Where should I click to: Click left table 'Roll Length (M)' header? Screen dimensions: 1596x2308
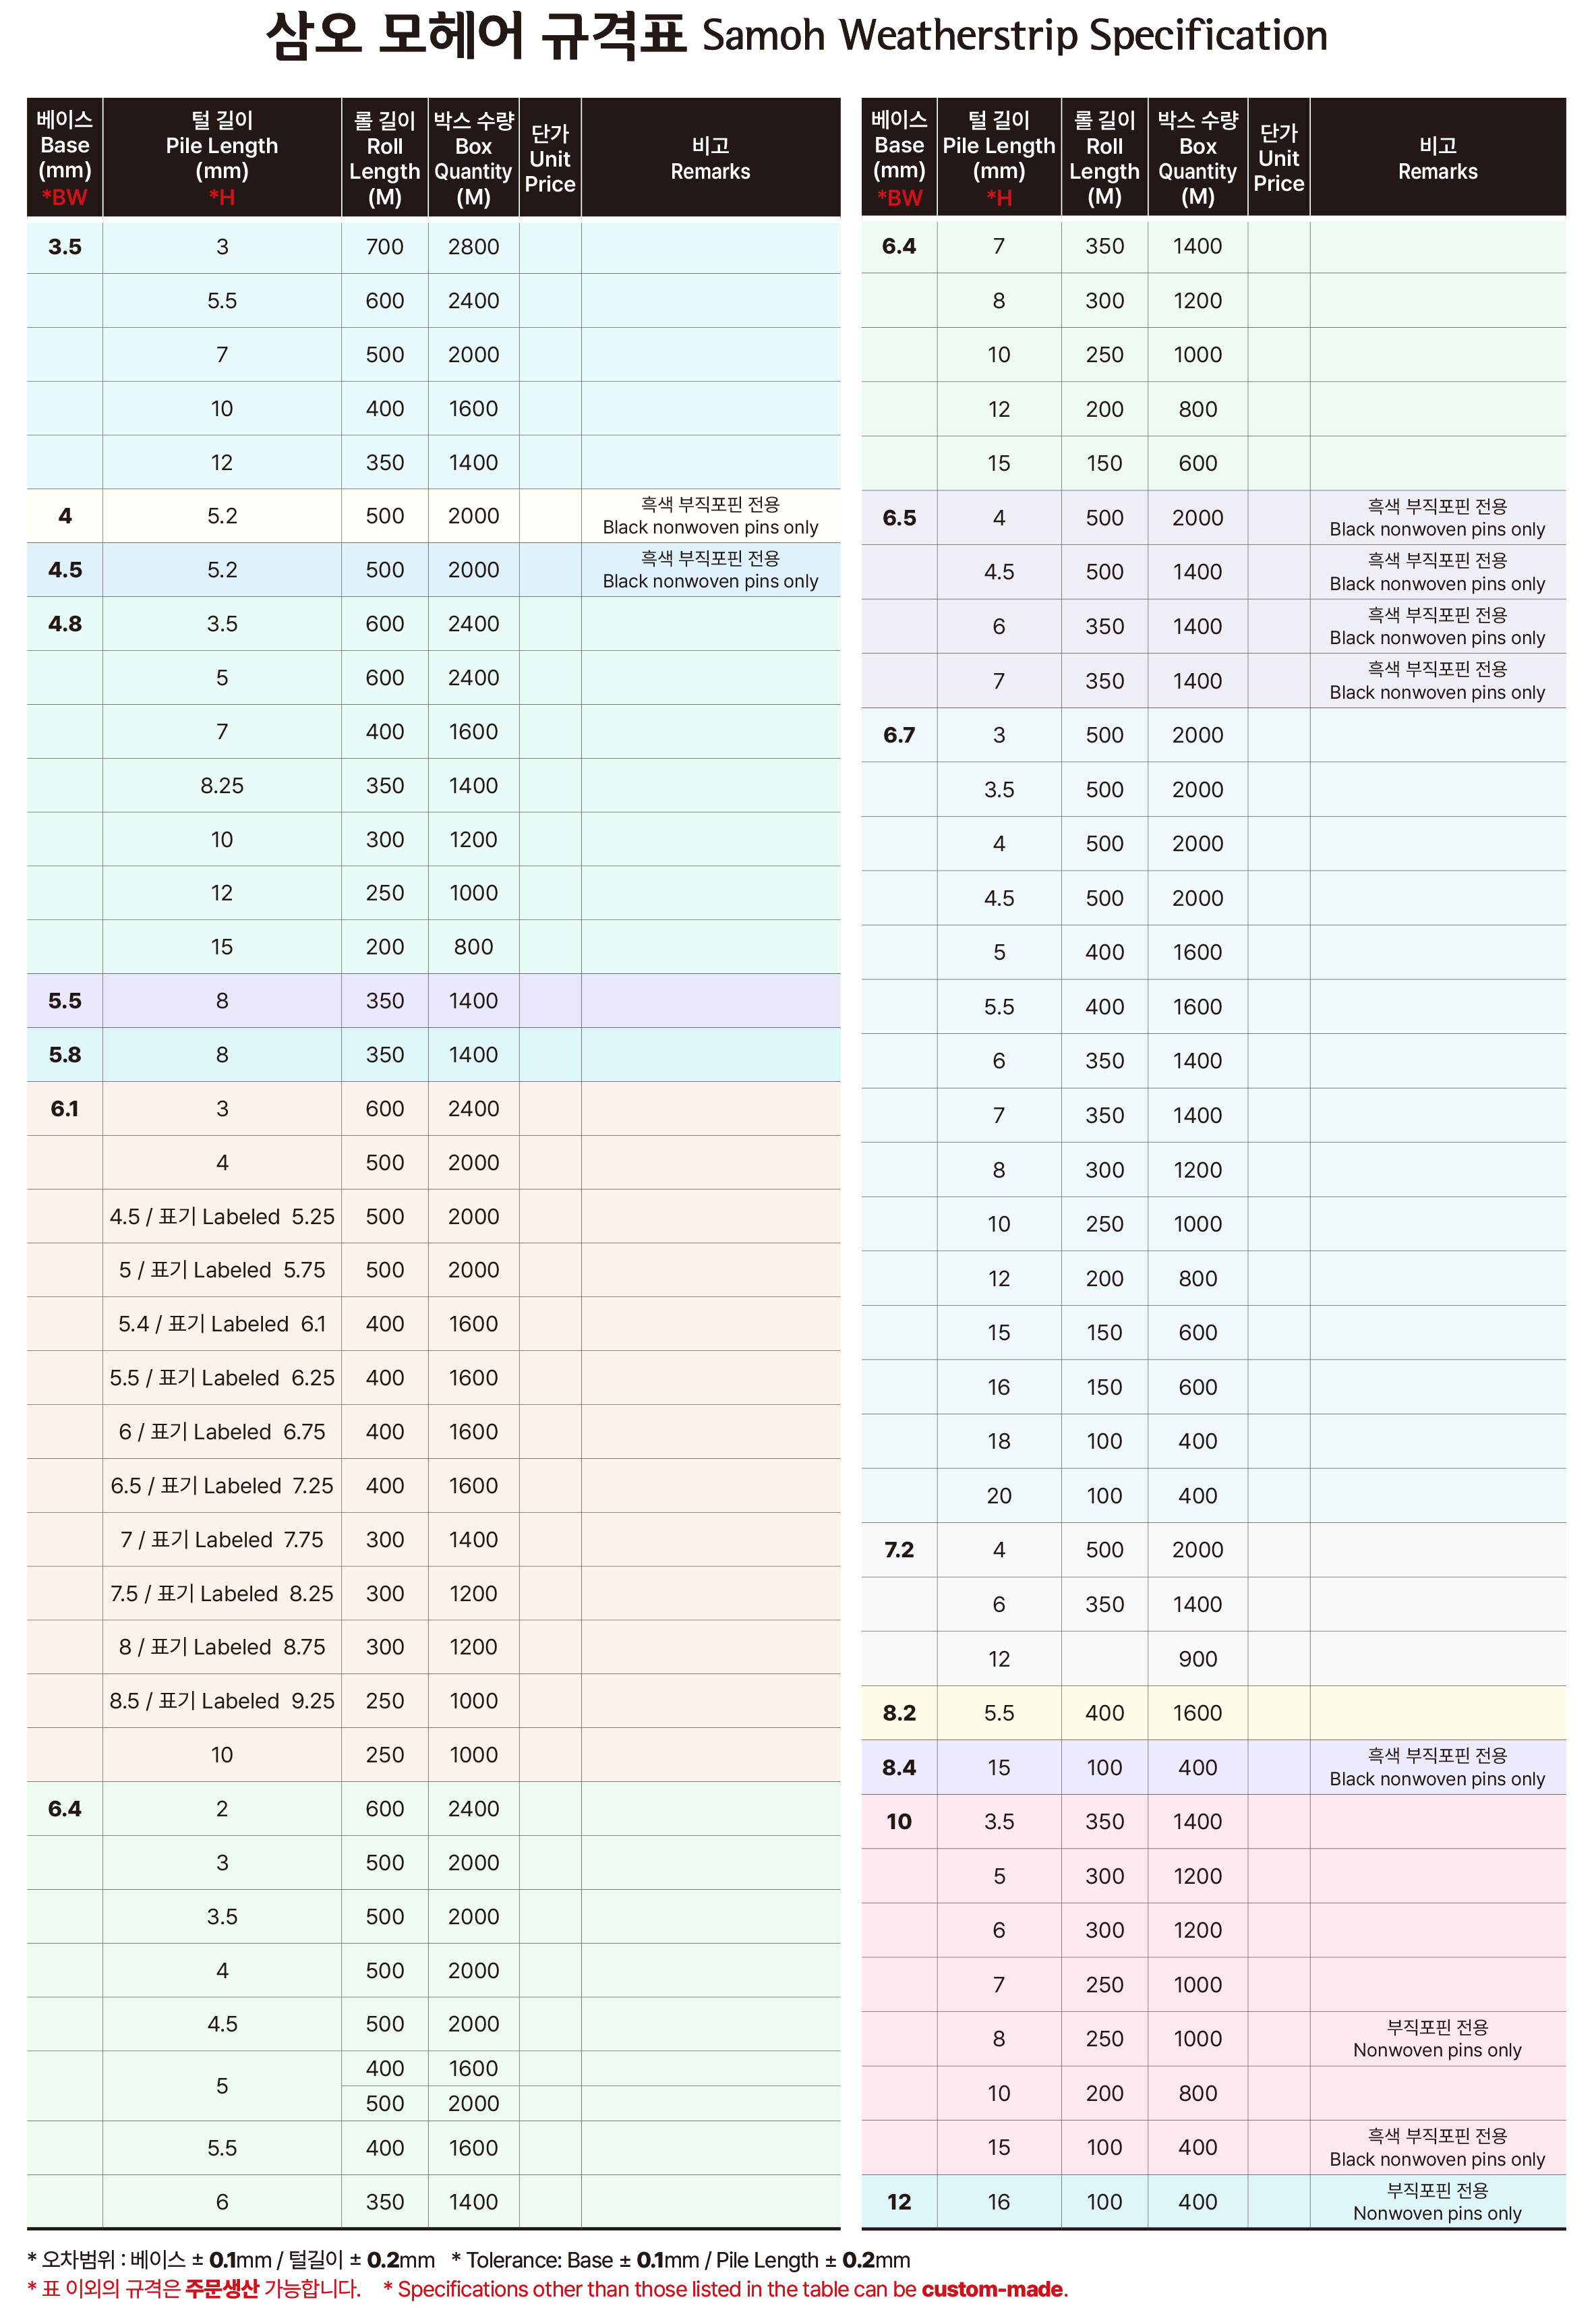[x=384, y=158]
